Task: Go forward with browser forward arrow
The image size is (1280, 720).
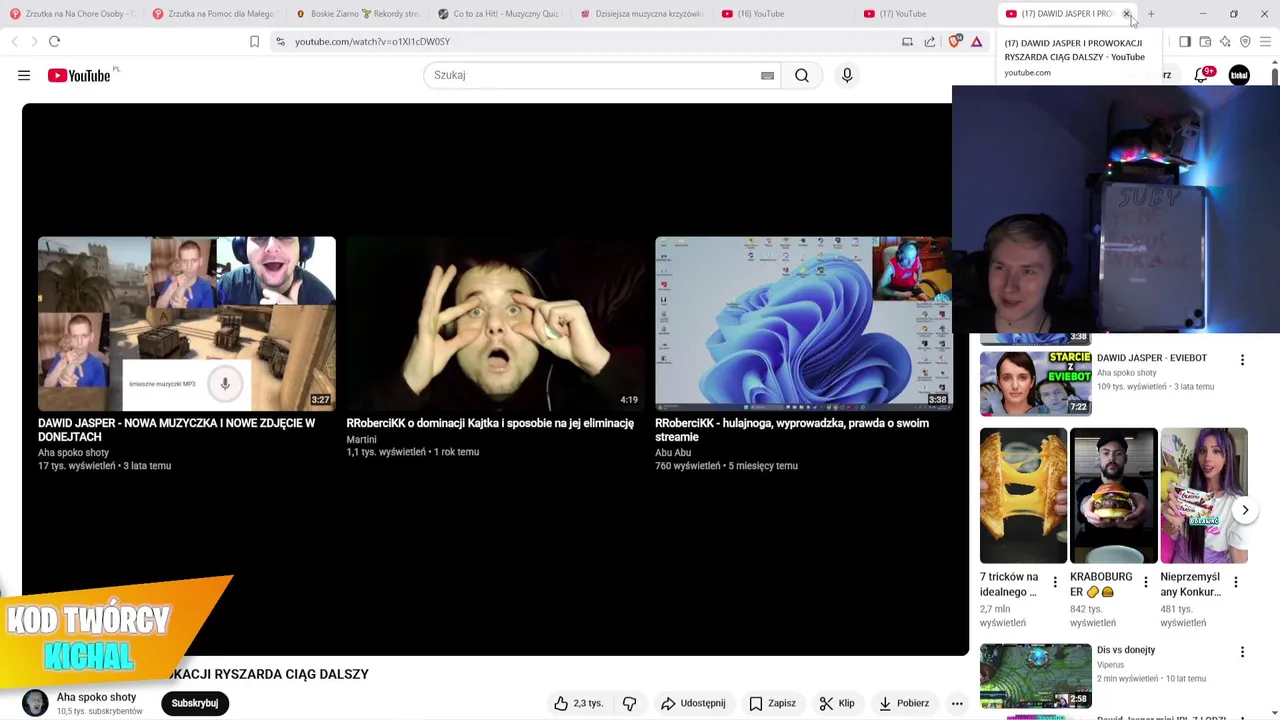Action: coord(34,41)
